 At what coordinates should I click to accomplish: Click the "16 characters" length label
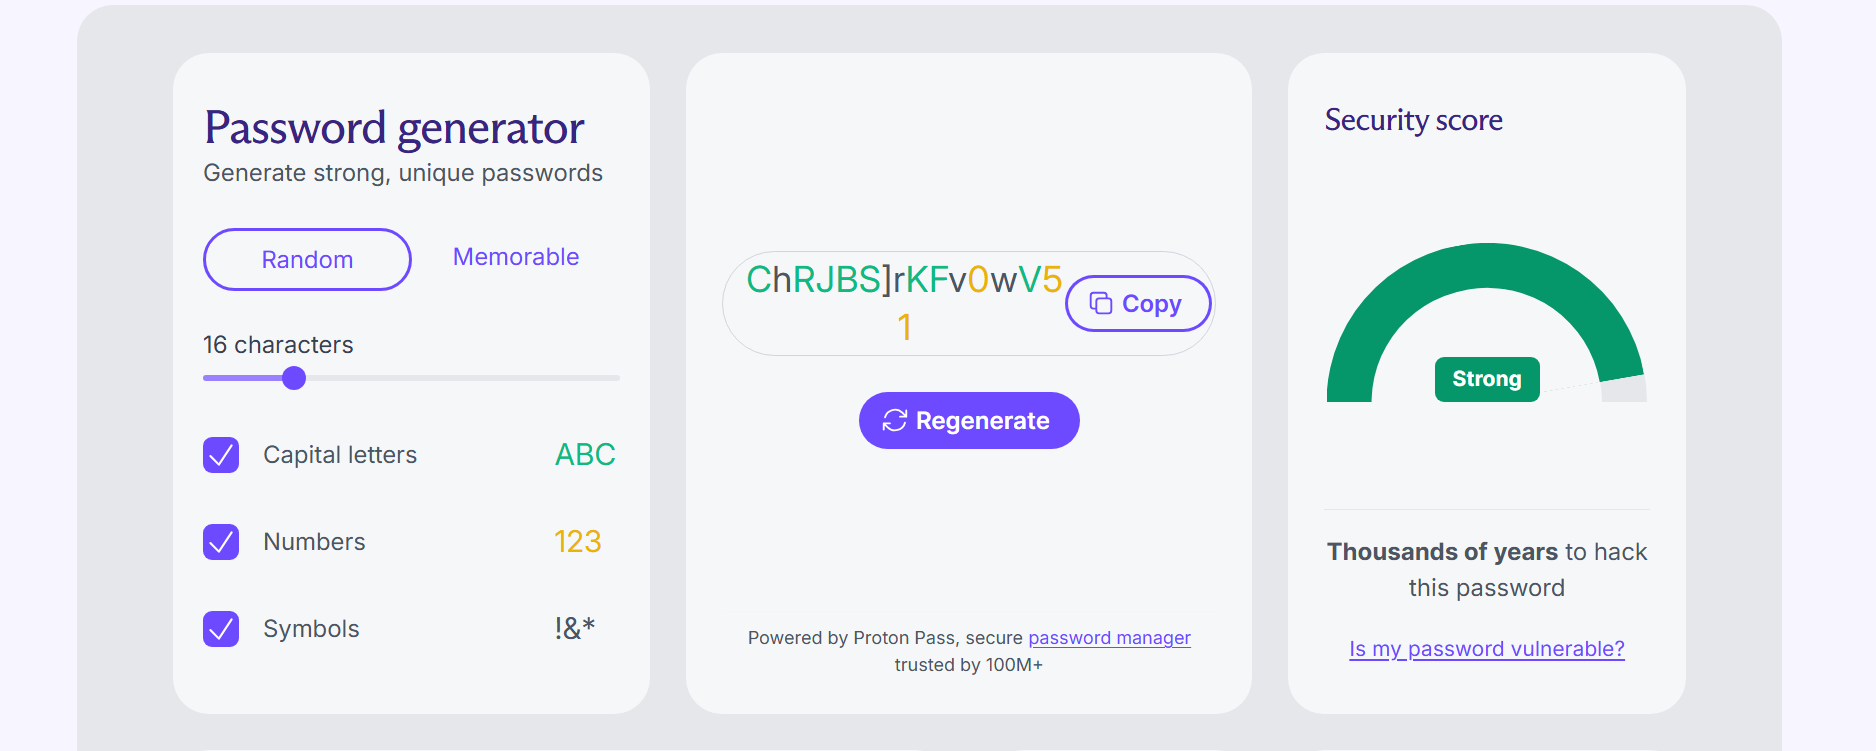pos(278,345)
